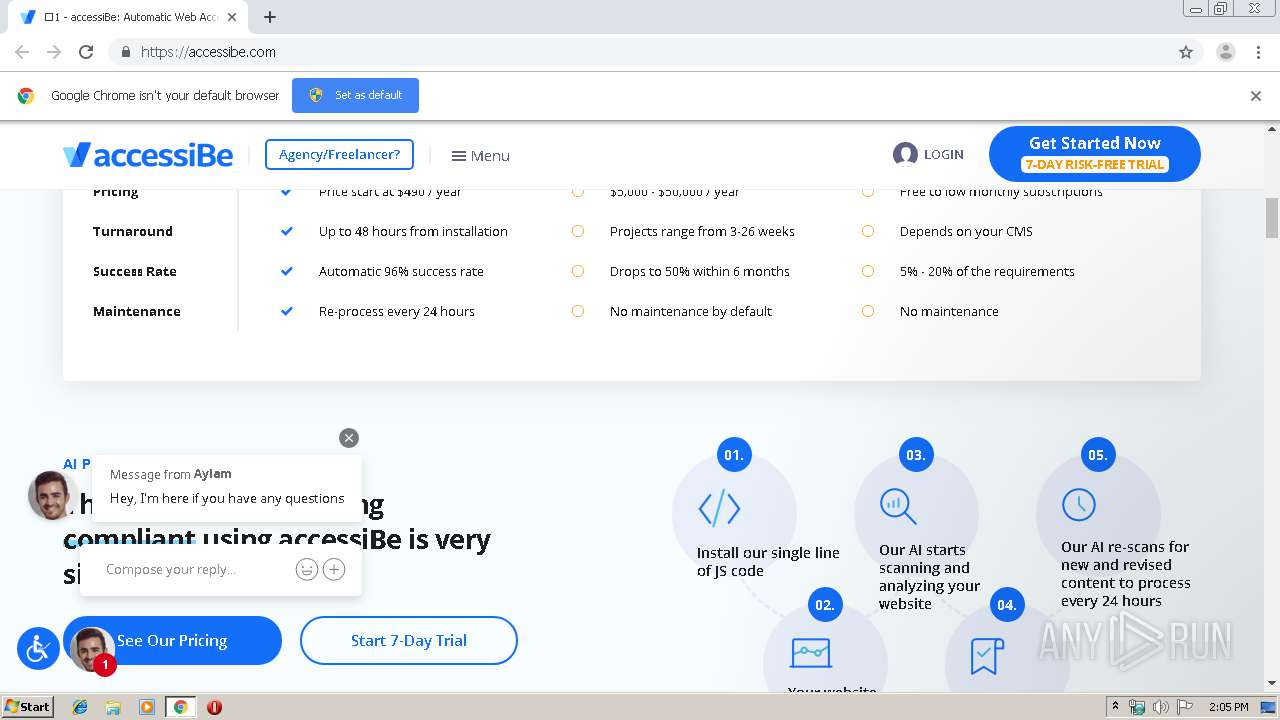Click the Agency/Freelancer? button
Screen dimensions: 1280x720
point(339,154)
